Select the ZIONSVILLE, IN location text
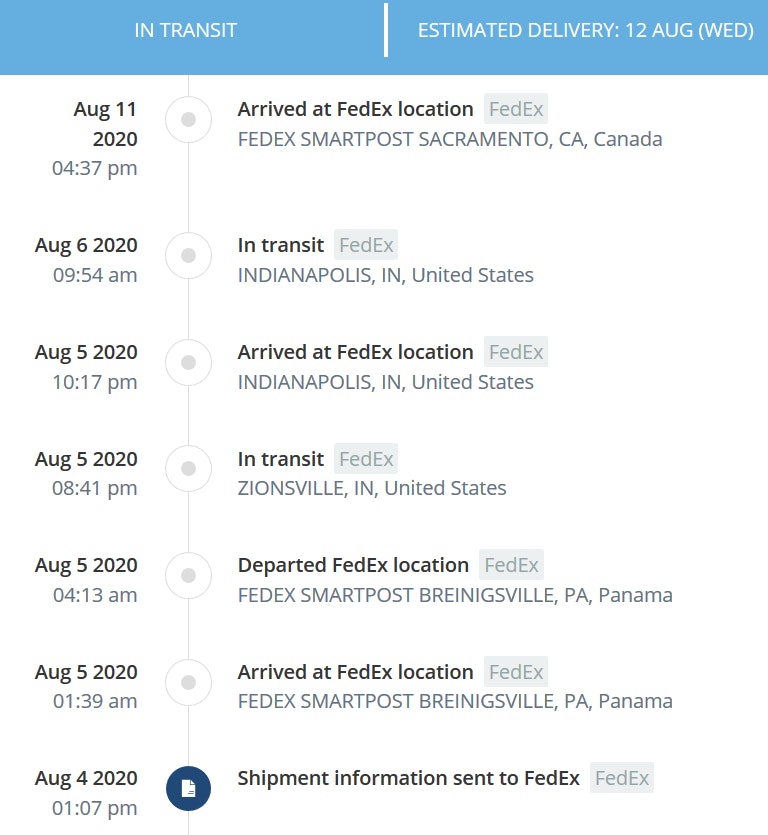The image size is (768, 835). click(x=372, y=488)
